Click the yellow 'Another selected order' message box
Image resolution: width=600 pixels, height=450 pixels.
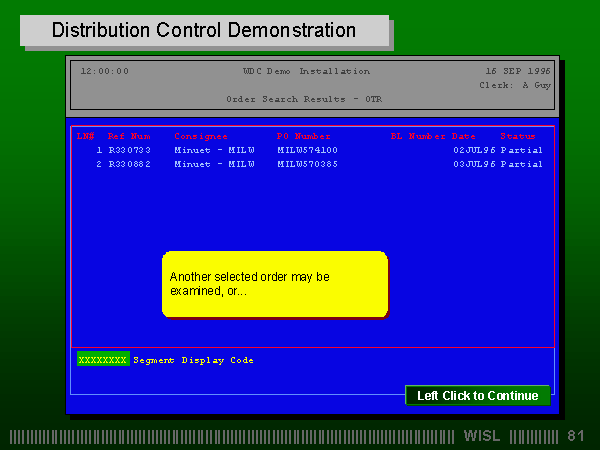click(x=275, y=284)
